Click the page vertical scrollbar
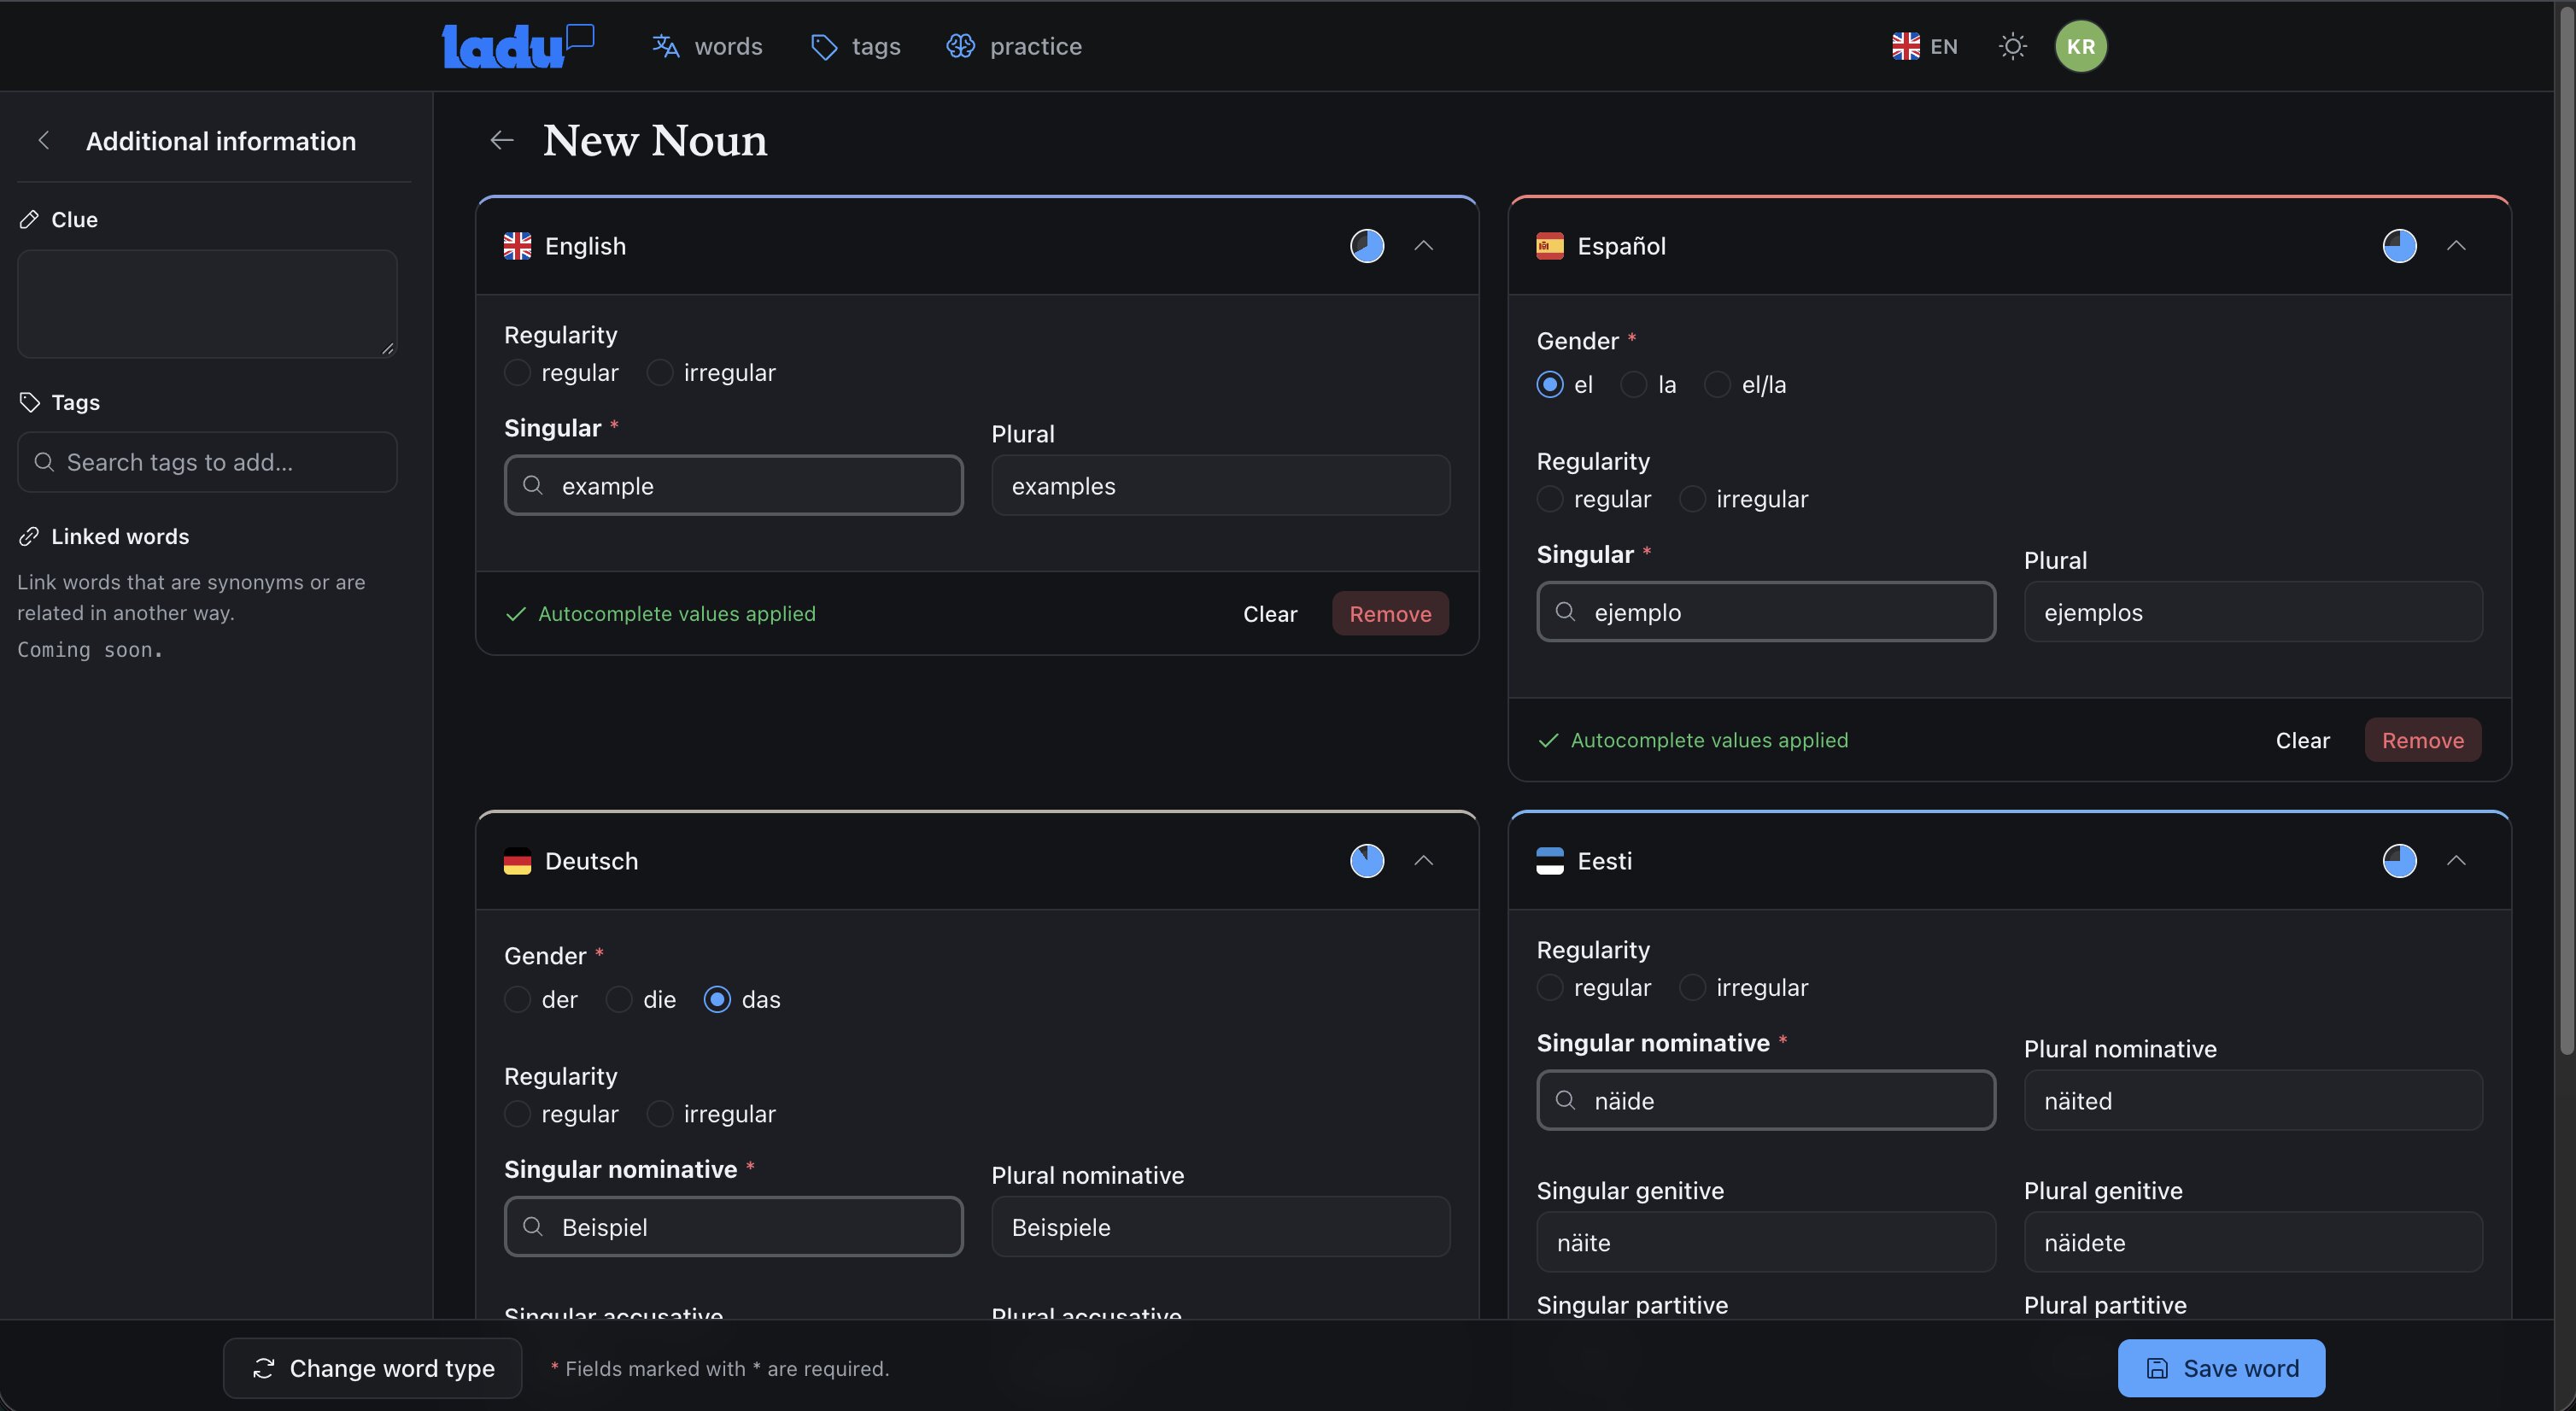Viewport: 2576px width, 1411px height. (x=2565, y=530)
